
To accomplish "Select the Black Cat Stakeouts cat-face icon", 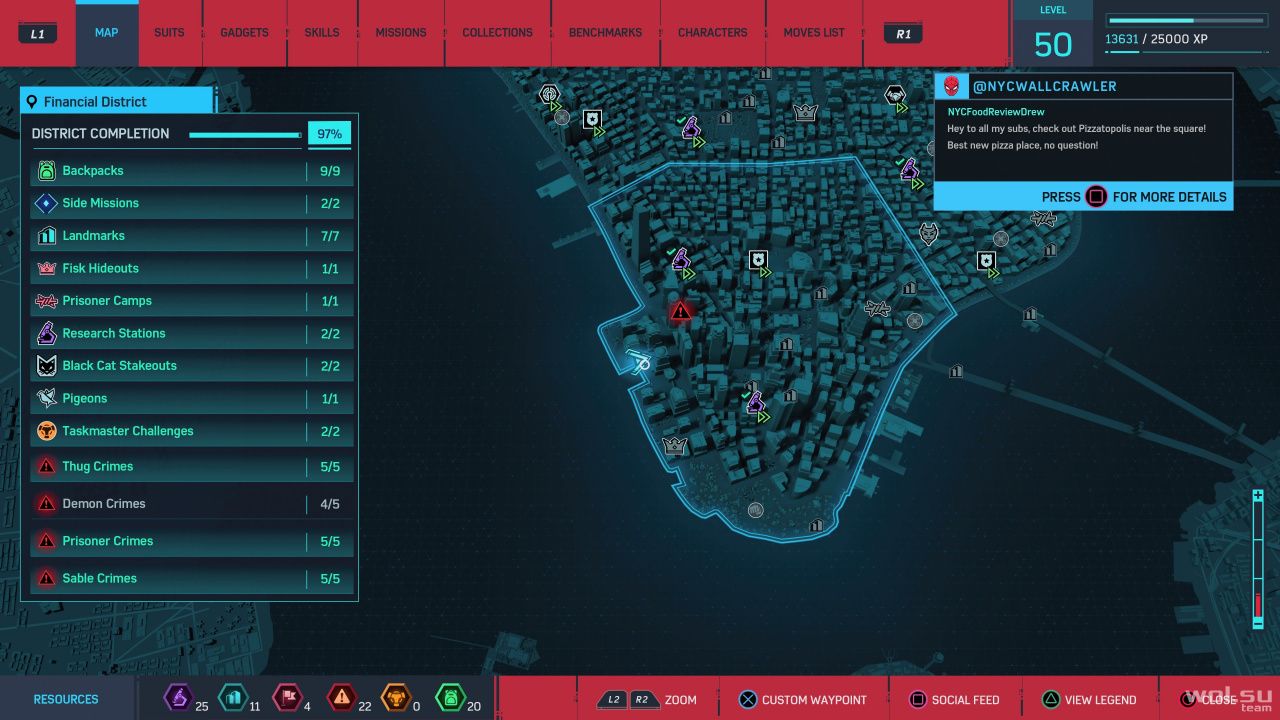I will tap(46, 366).
